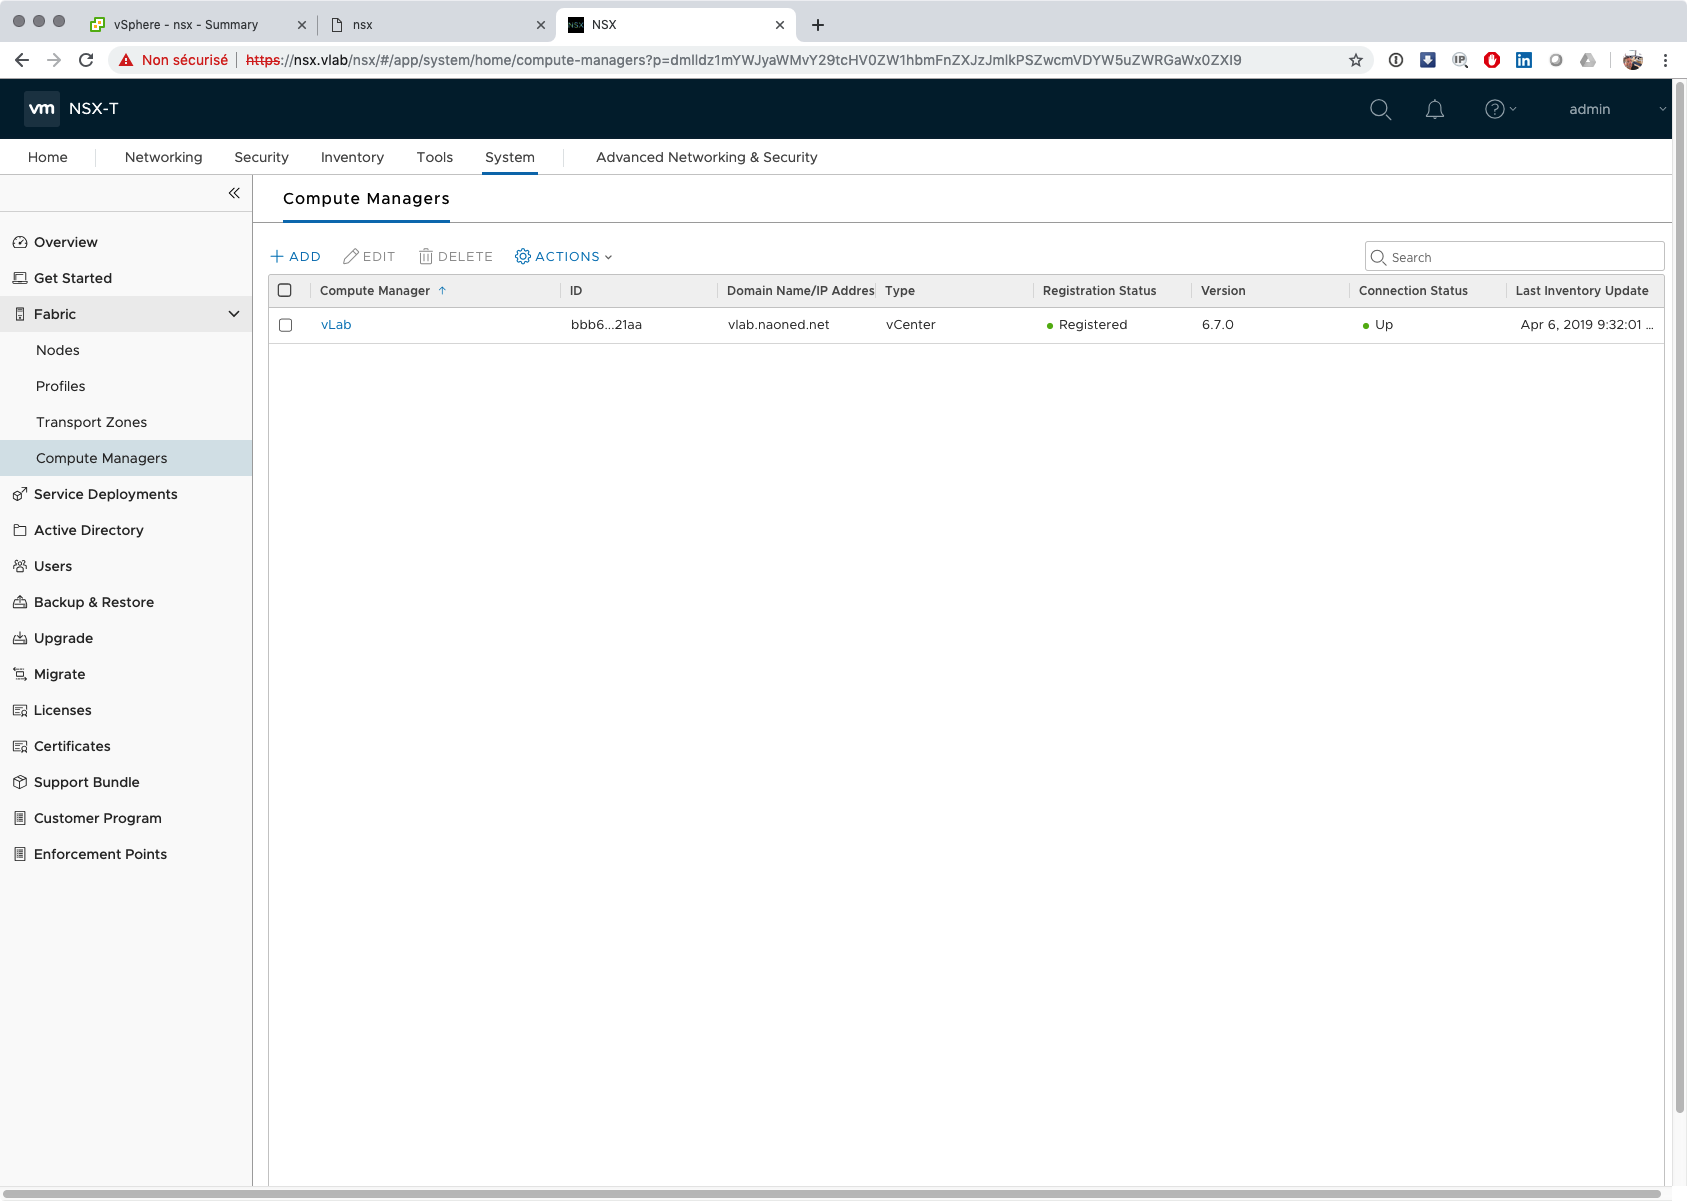Collapse the sidebar with double chevron
The width and height of the screenshot is (1687, 1201).
click(x=234, y=193)
